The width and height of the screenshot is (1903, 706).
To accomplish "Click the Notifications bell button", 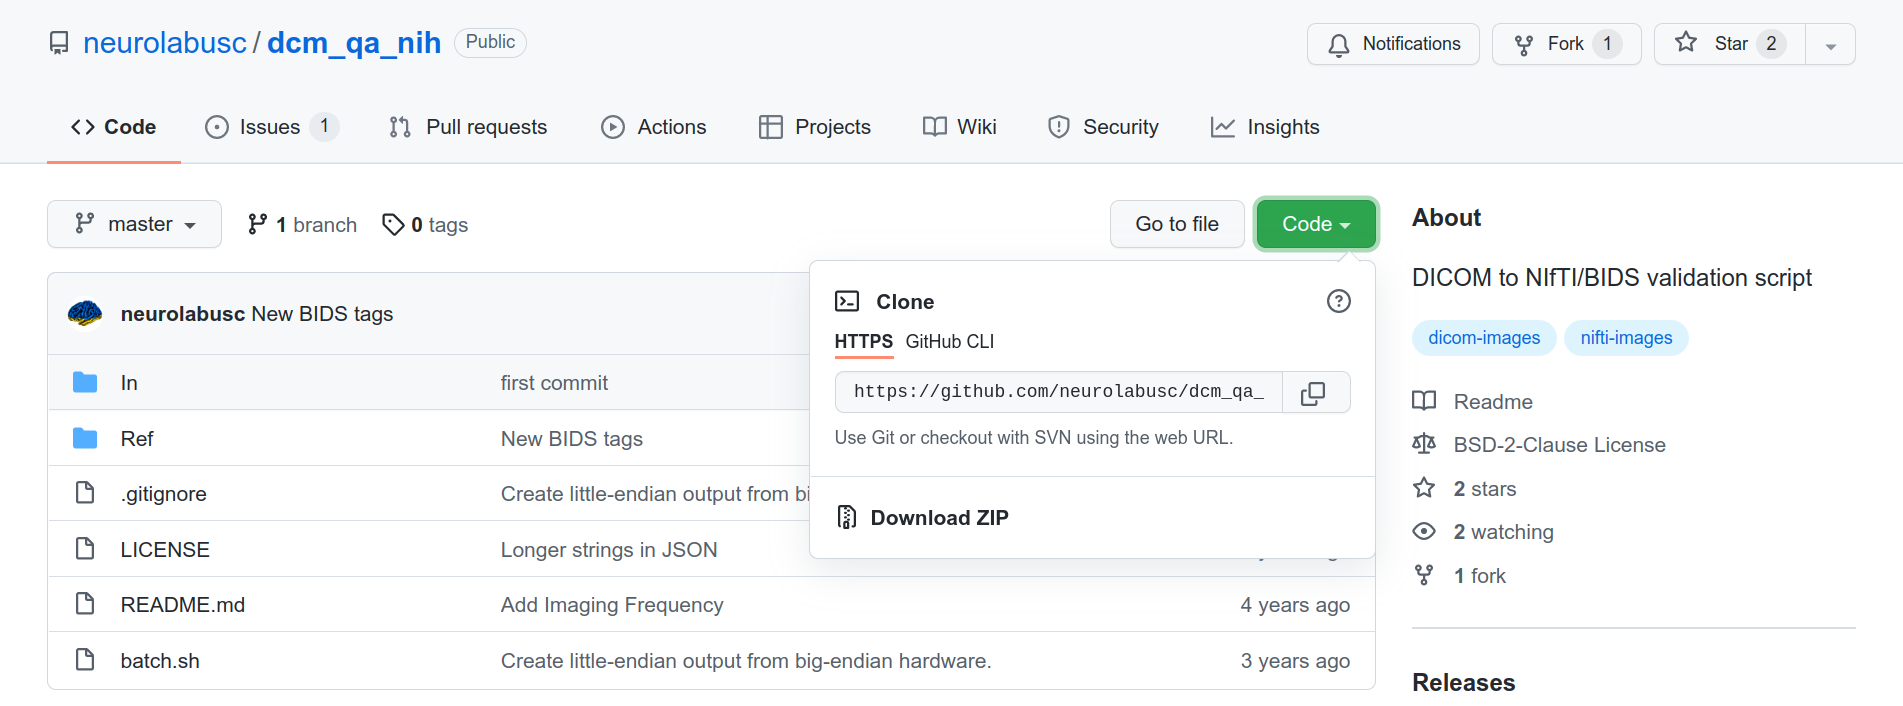I will tap(1393, 44).
